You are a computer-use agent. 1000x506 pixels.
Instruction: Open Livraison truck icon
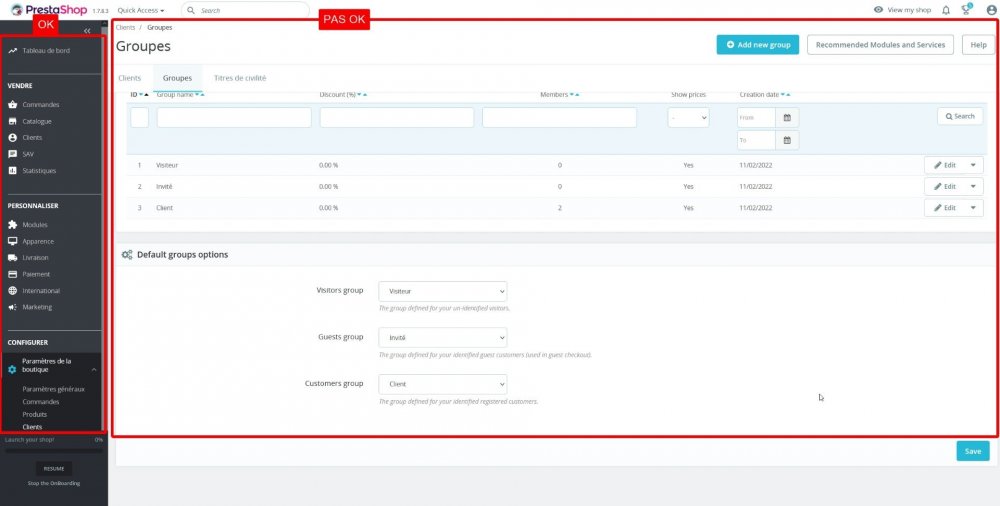pos(12,258)
